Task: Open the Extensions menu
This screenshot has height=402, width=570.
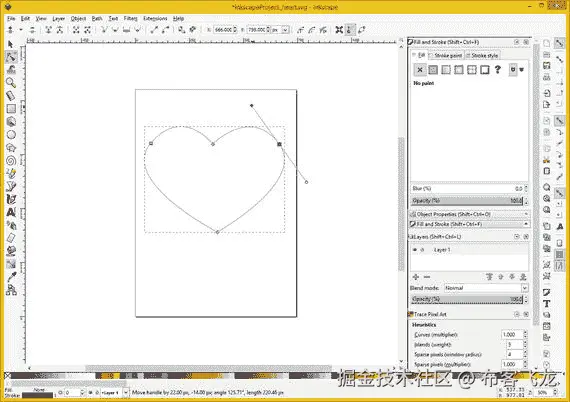Action: coord(155,19)
